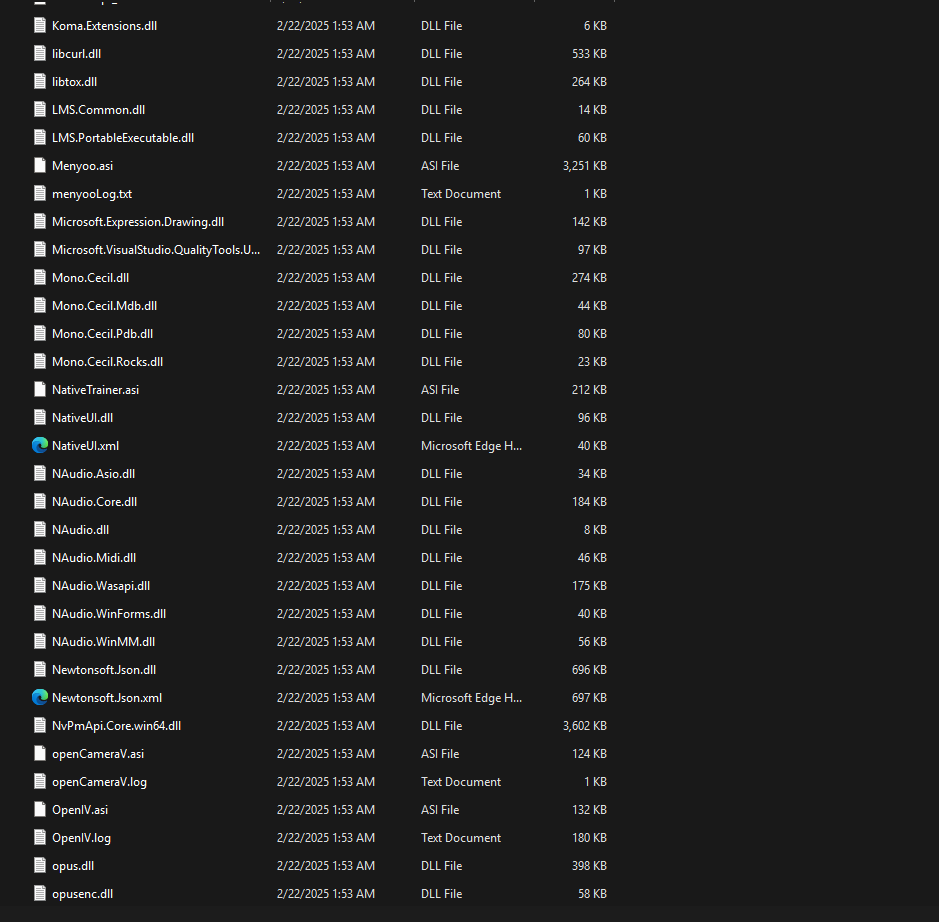The width and height of the screenshot is (939, 922).
Task: Click the 697 KB size of Newtonsoft.Json.xml
Action: [589, 698]
